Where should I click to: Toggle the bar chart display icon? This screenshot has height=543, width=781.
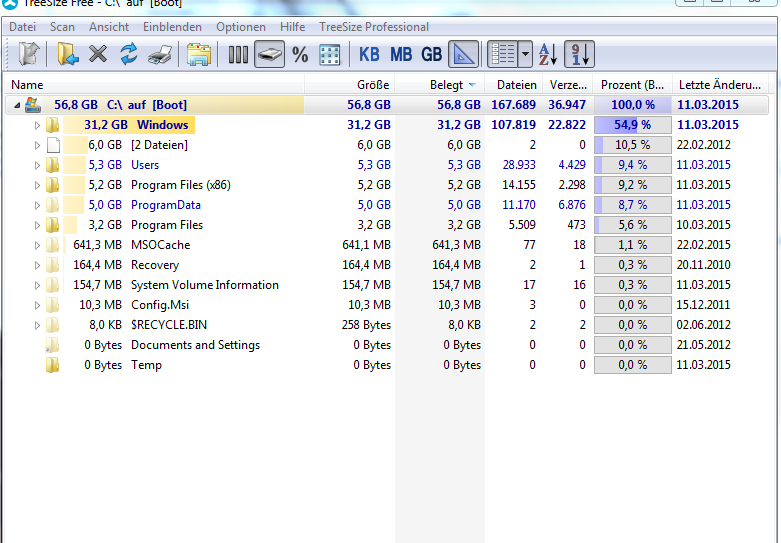(238, 54)
